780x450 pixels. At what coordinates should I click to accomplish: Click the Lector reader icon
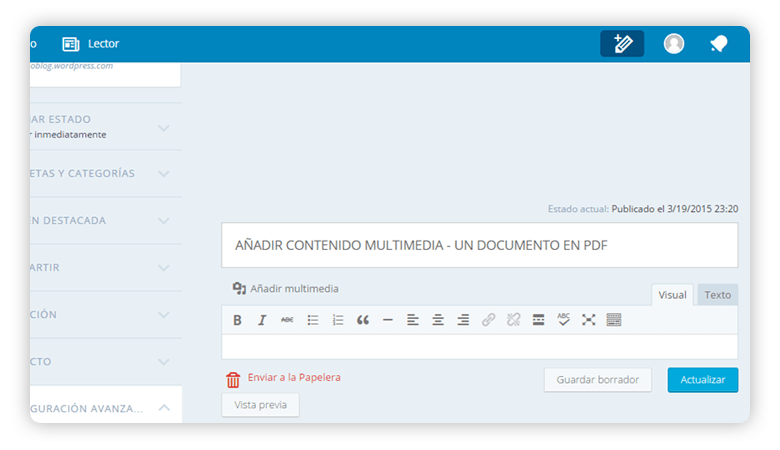point(71,44)
